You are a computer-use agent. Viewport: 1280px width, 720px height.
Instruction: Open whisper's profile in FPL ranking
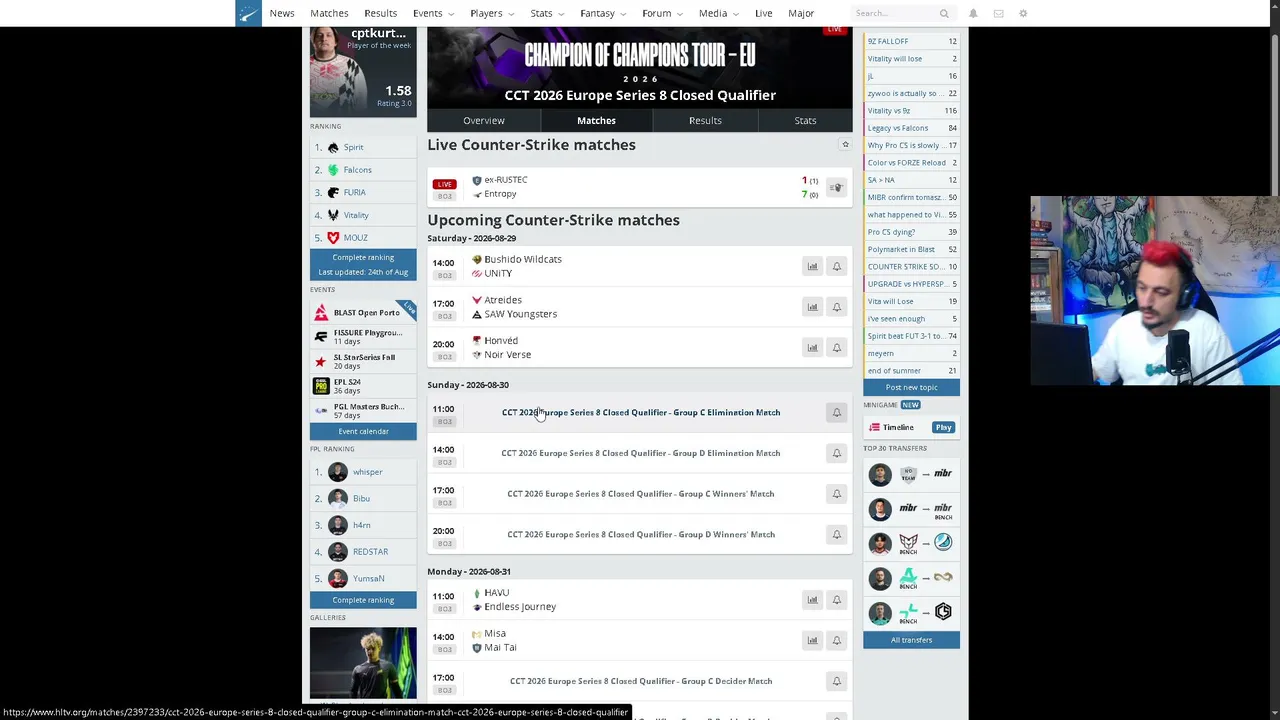367,472
